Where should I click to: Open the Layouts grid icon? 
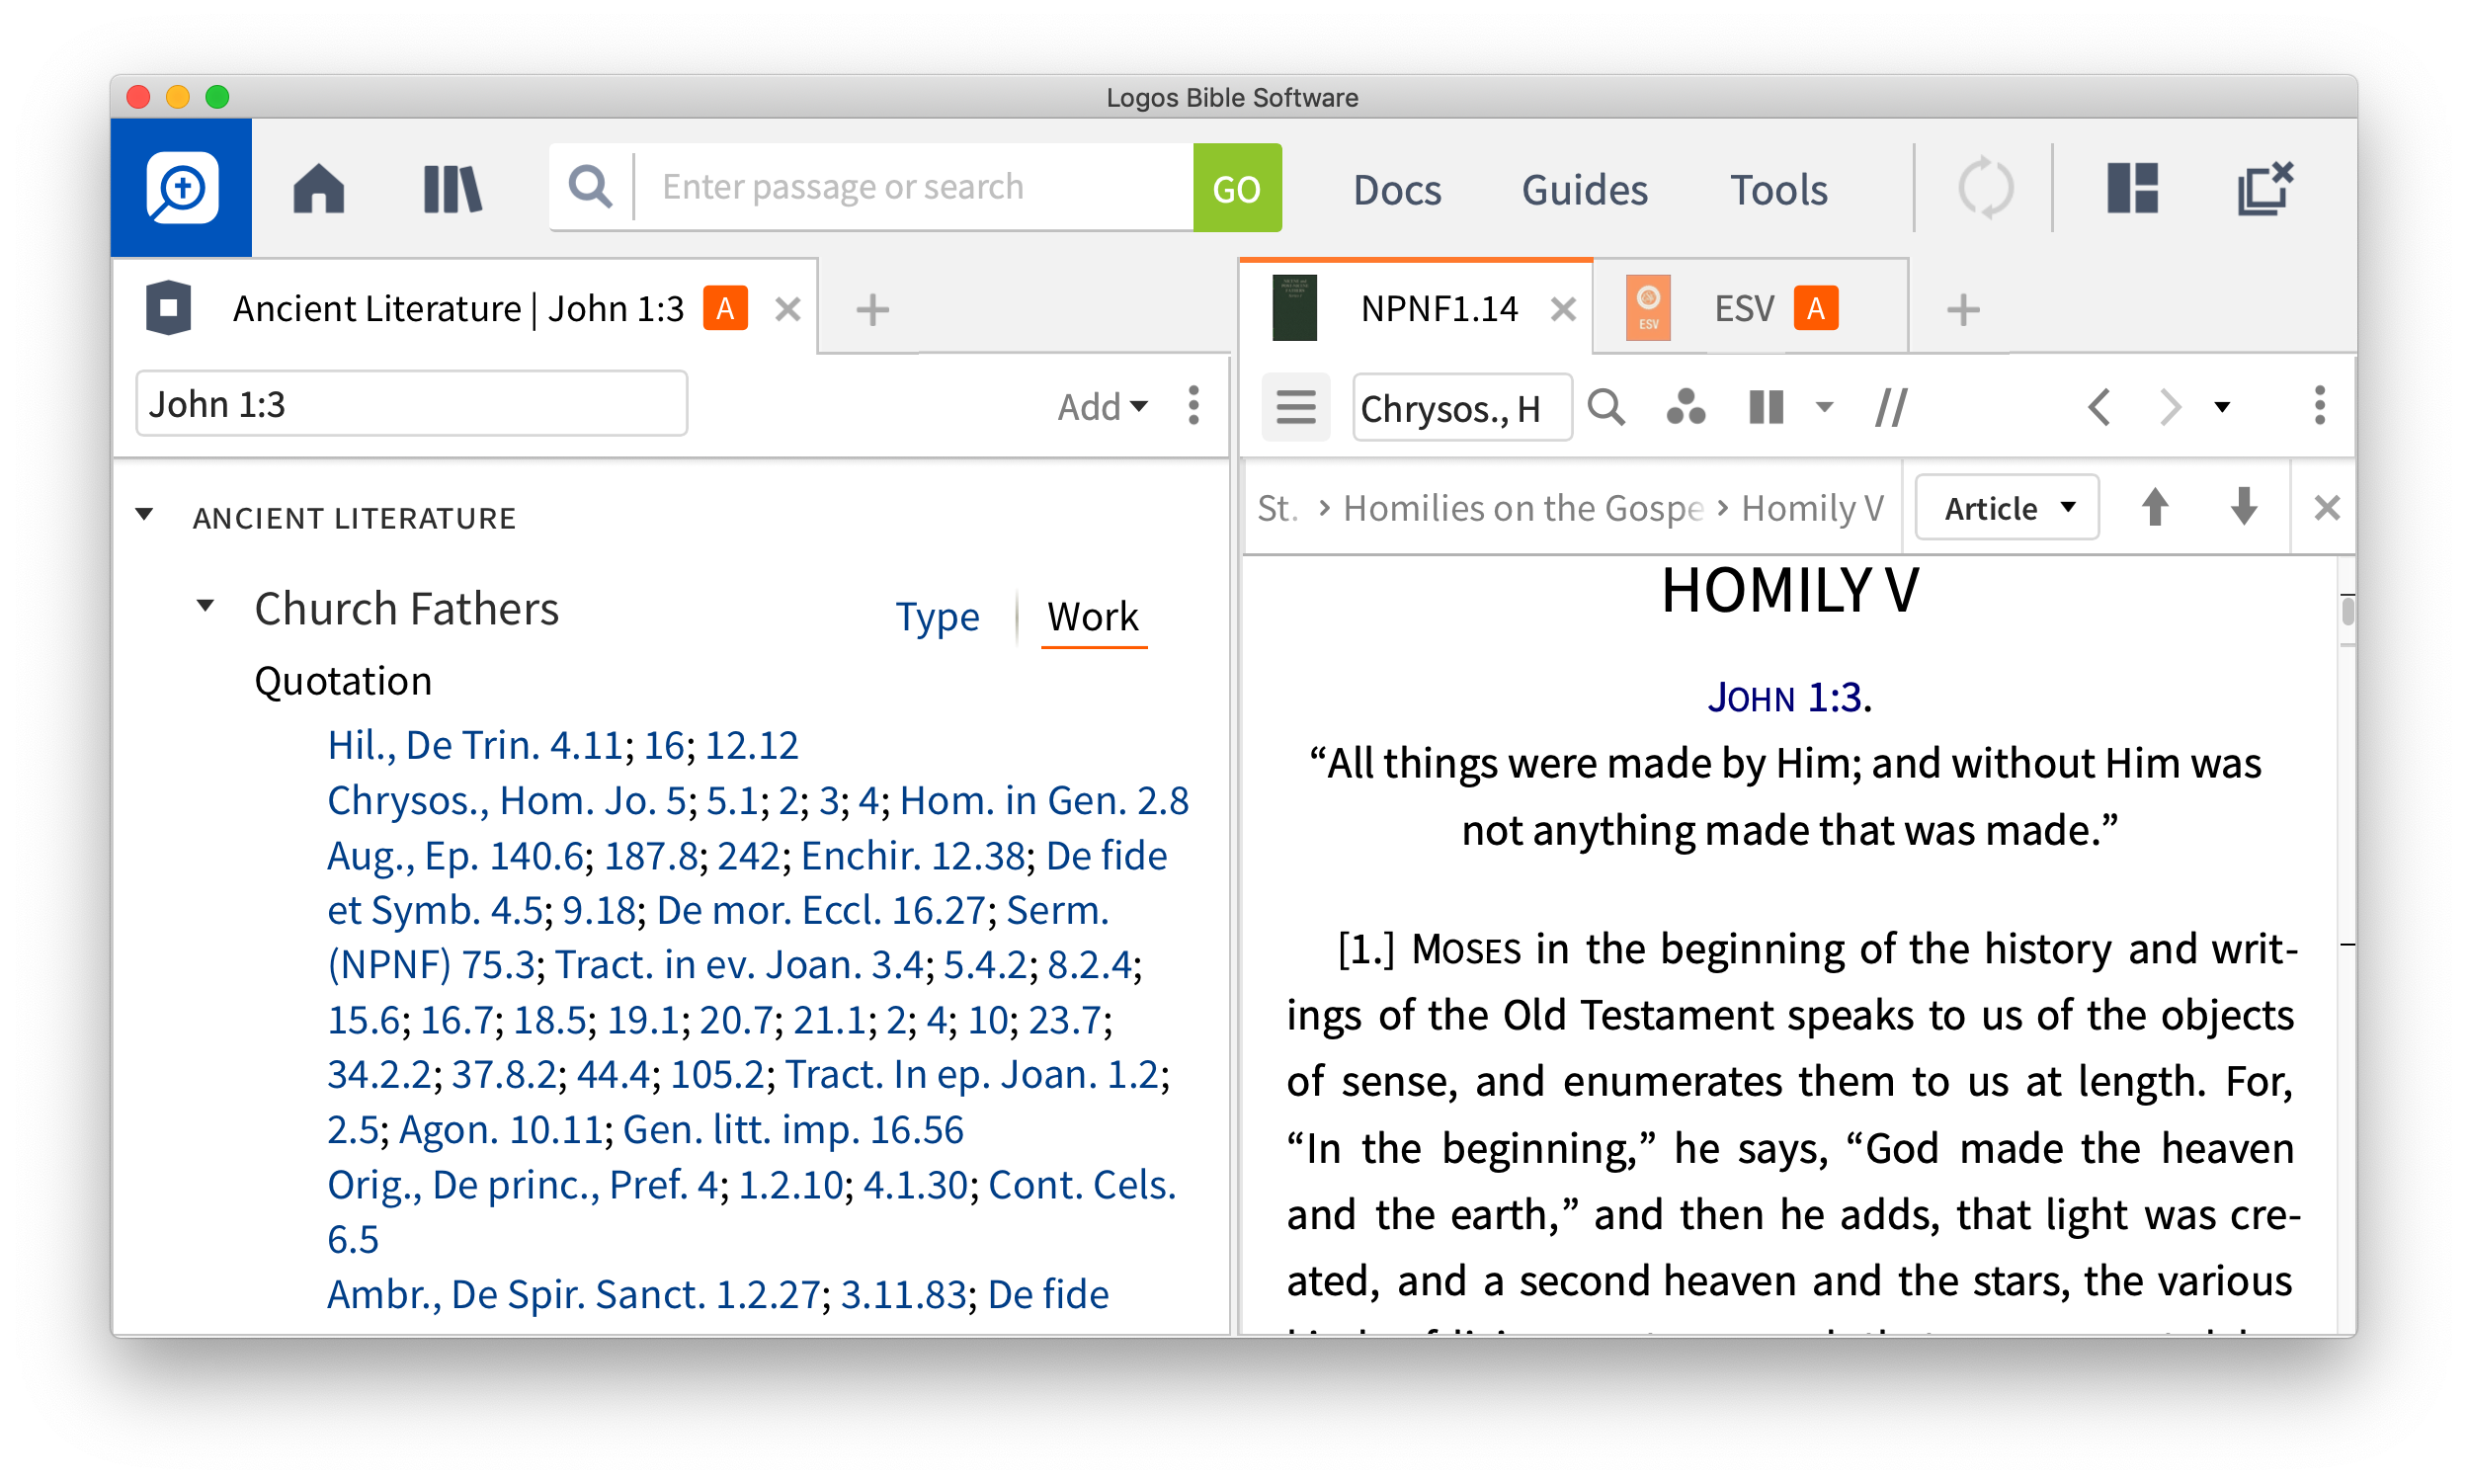click(x=2132, y=188)
